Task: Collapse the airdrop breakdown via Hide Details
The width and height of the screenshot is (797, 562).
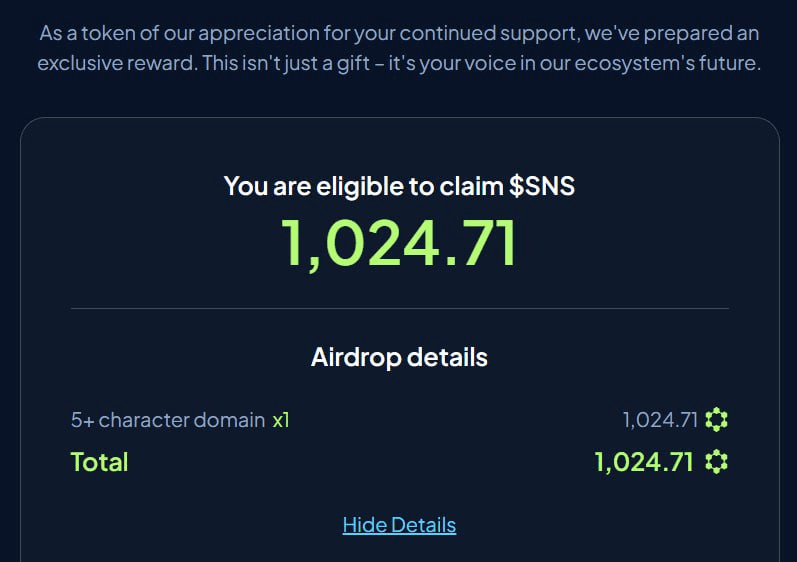Action: tap(399, 525)
